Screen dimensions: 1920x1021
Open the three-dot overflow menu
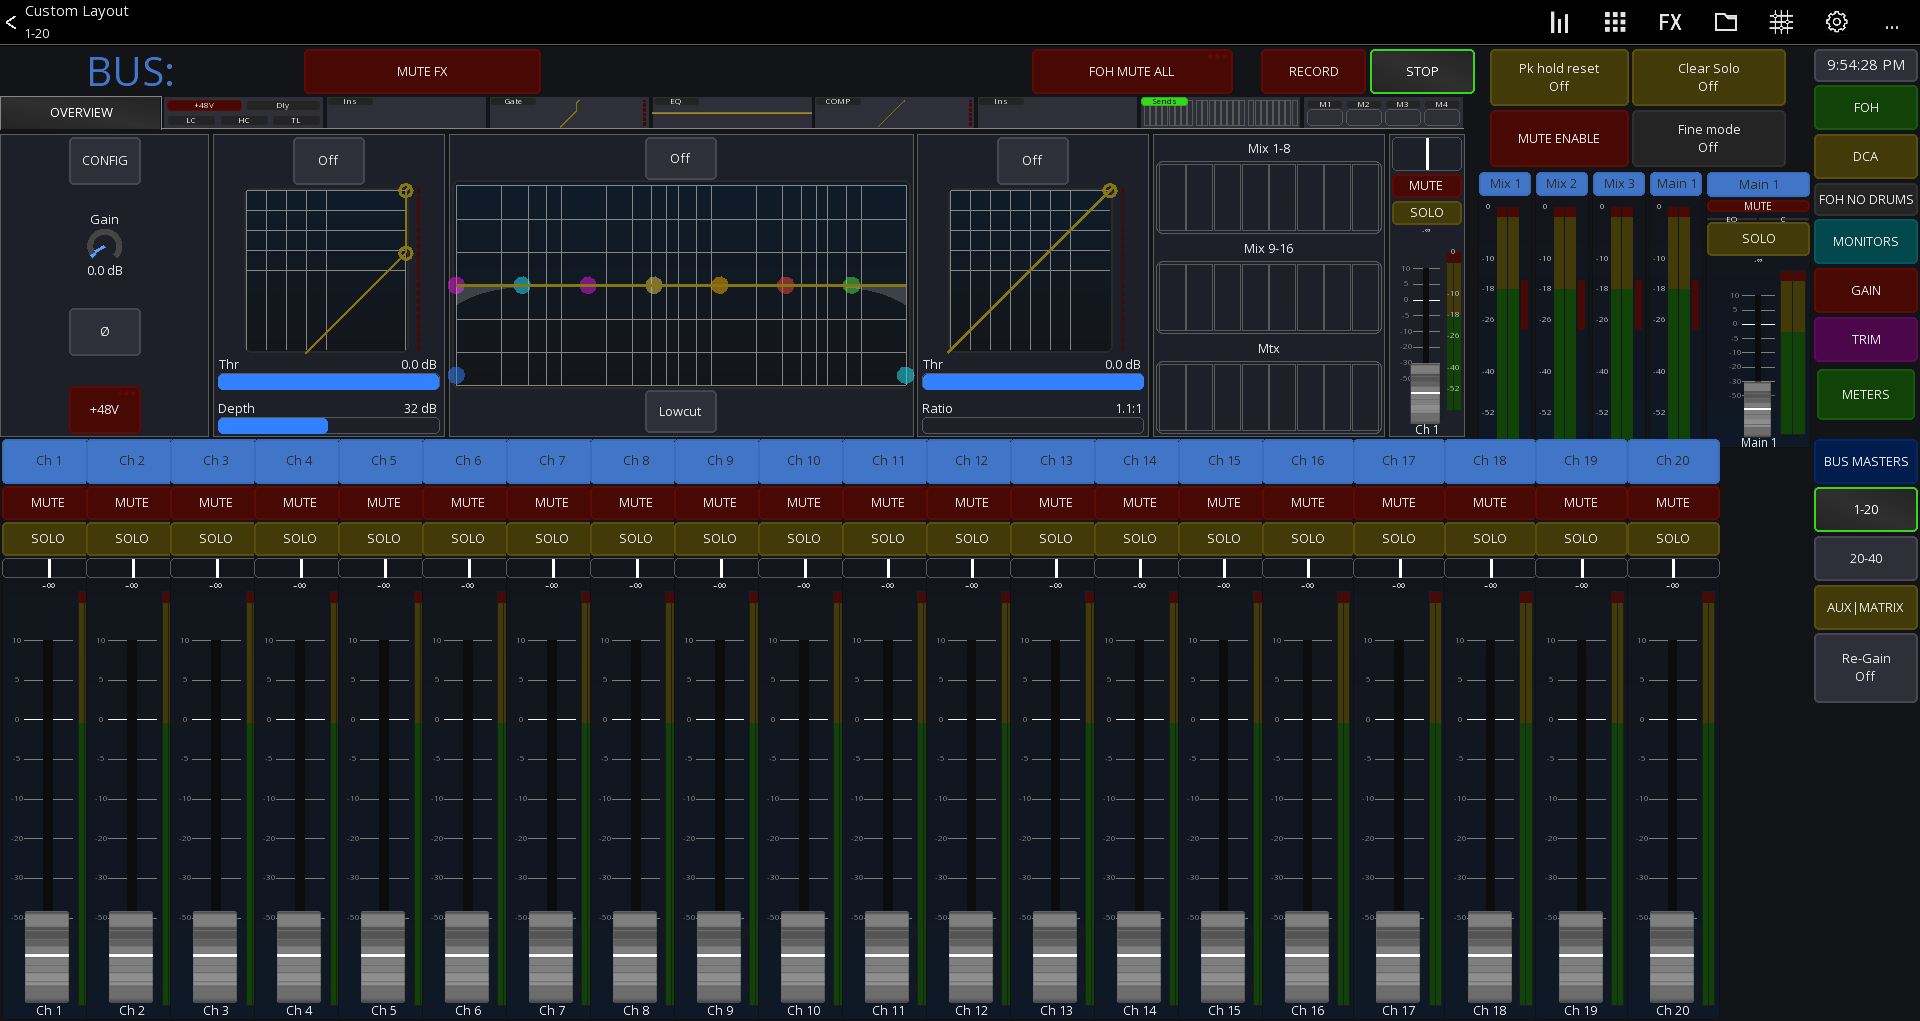(1891, 25)
